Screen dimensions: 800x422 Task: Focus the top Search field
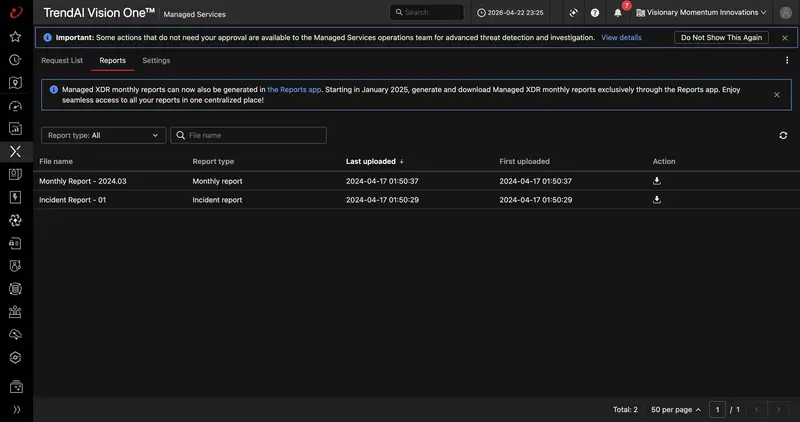(x=427, y=12)
